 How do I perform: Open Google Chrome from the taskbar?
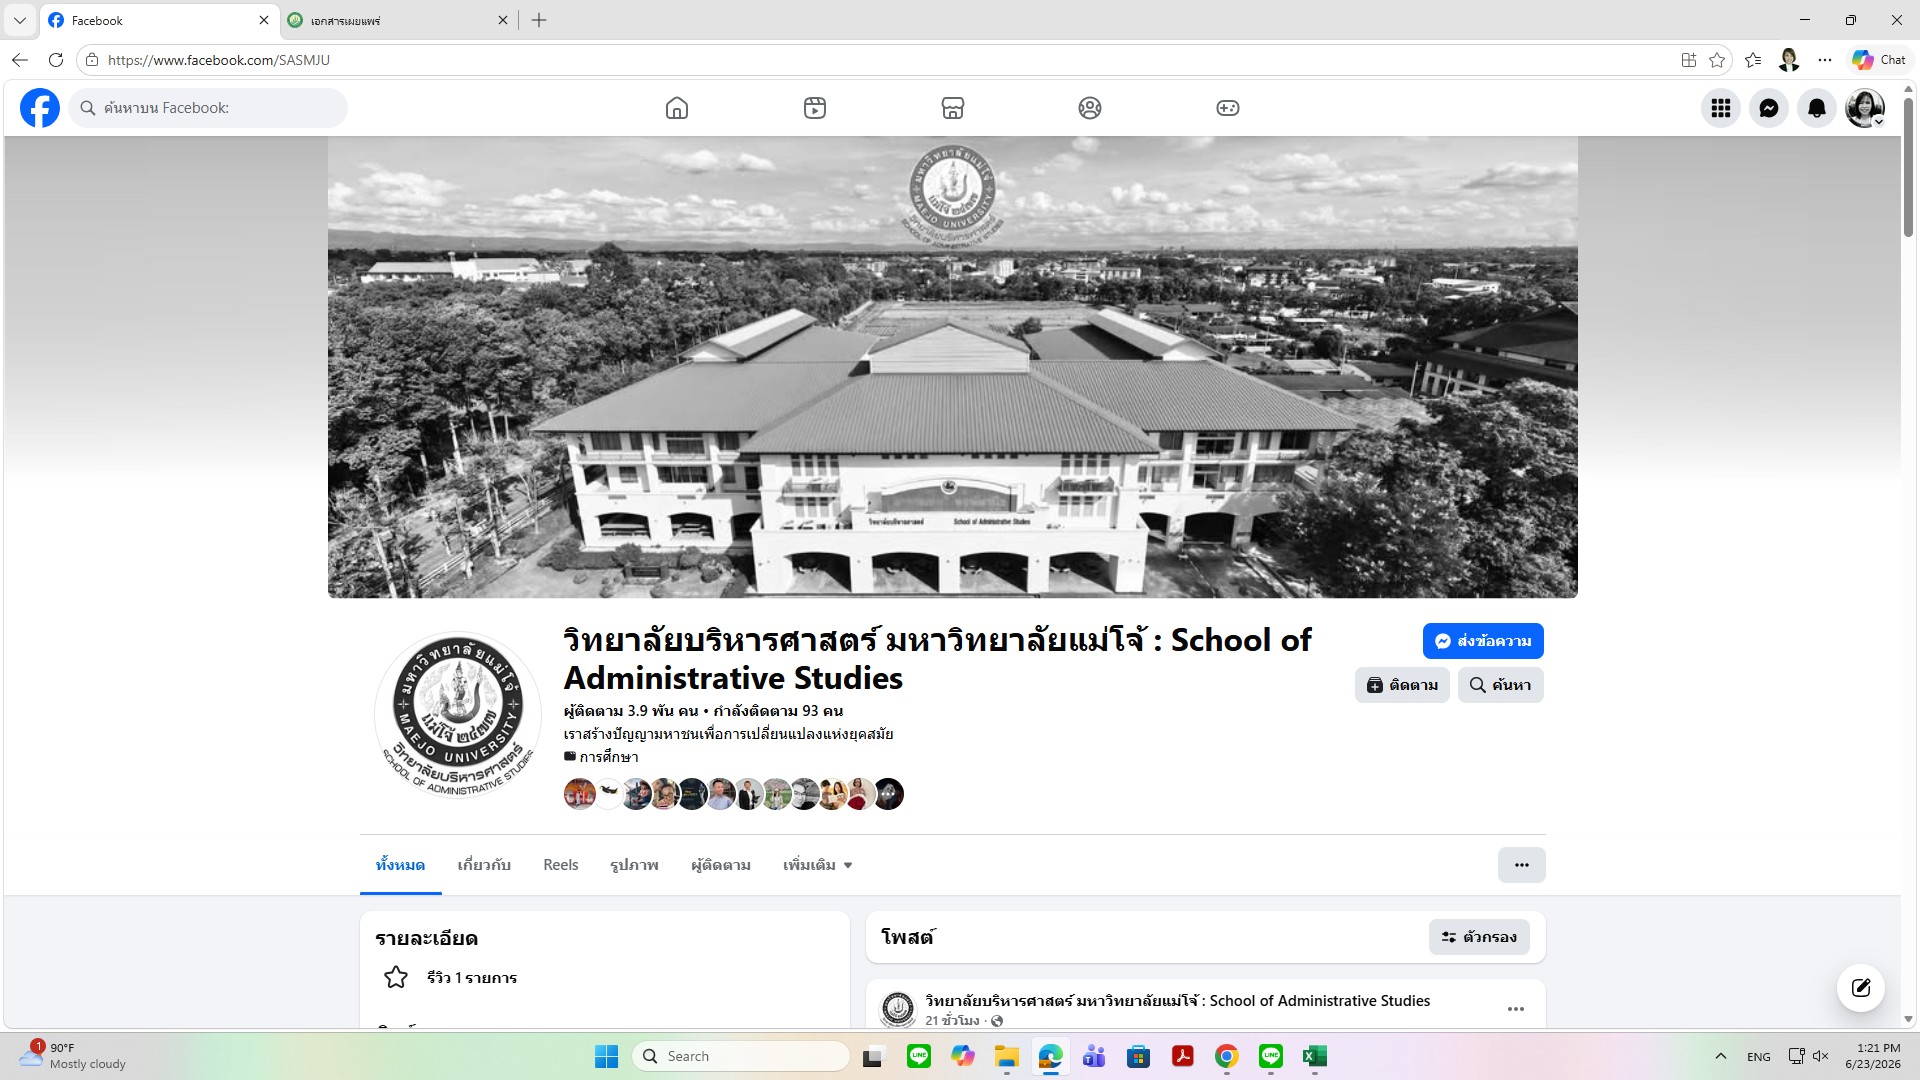(1226, 1056)
